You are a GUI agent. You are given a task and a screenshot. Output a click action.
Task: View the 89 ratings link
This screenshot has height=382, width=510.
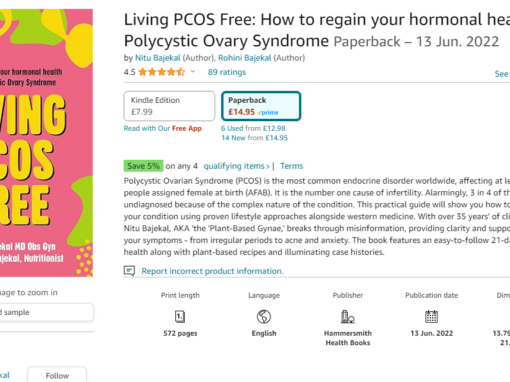click(x=227, y=72)
